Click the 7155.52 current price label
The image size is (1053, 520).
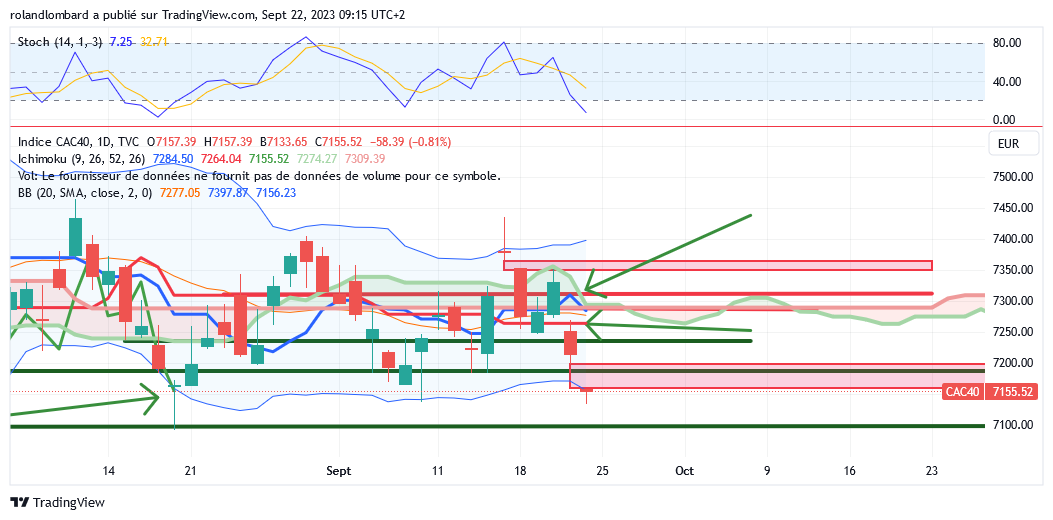point(1013,392)
